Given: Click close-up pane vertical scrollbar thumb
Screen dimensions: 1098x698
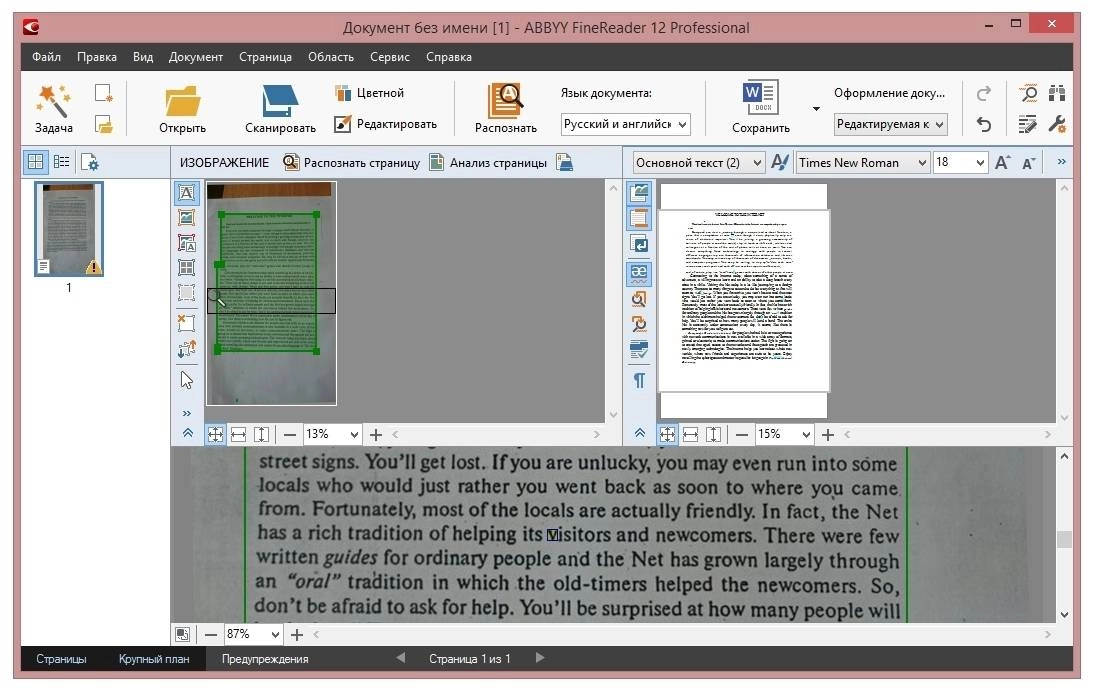Looking at the screenshot, I should [1064, 539].
